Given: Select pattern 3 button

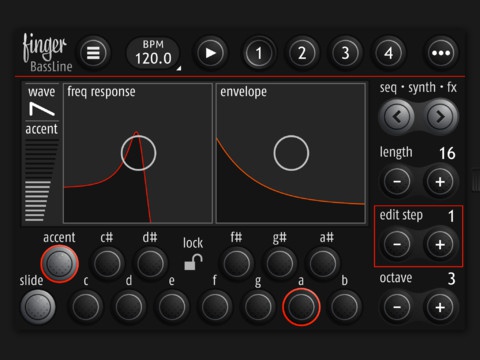Looking at the screenshot, I should click(345, 53).
